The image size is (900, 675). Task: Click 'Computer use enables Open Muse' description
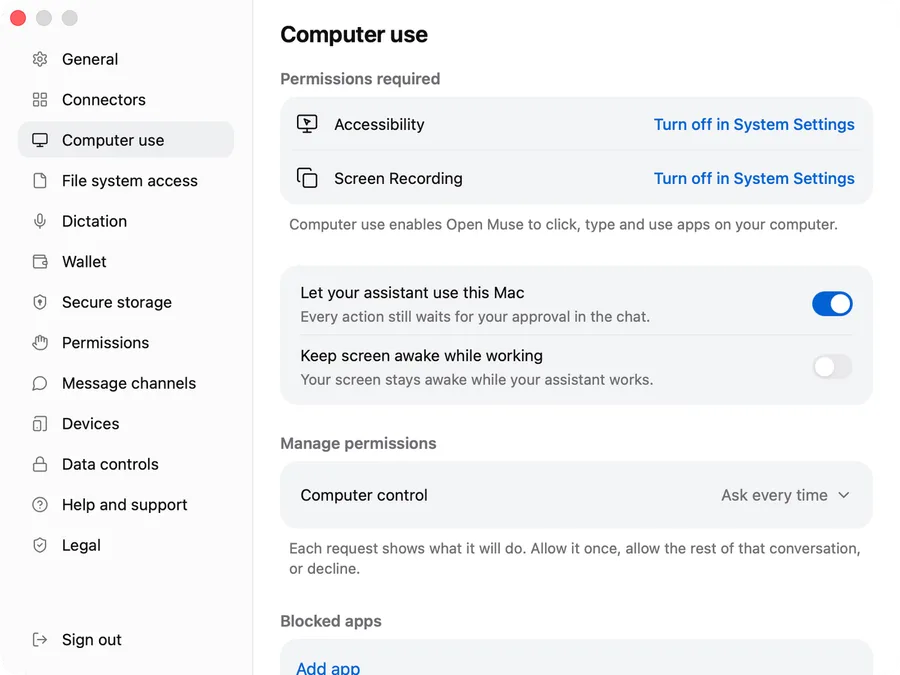[x=563, y=224]
